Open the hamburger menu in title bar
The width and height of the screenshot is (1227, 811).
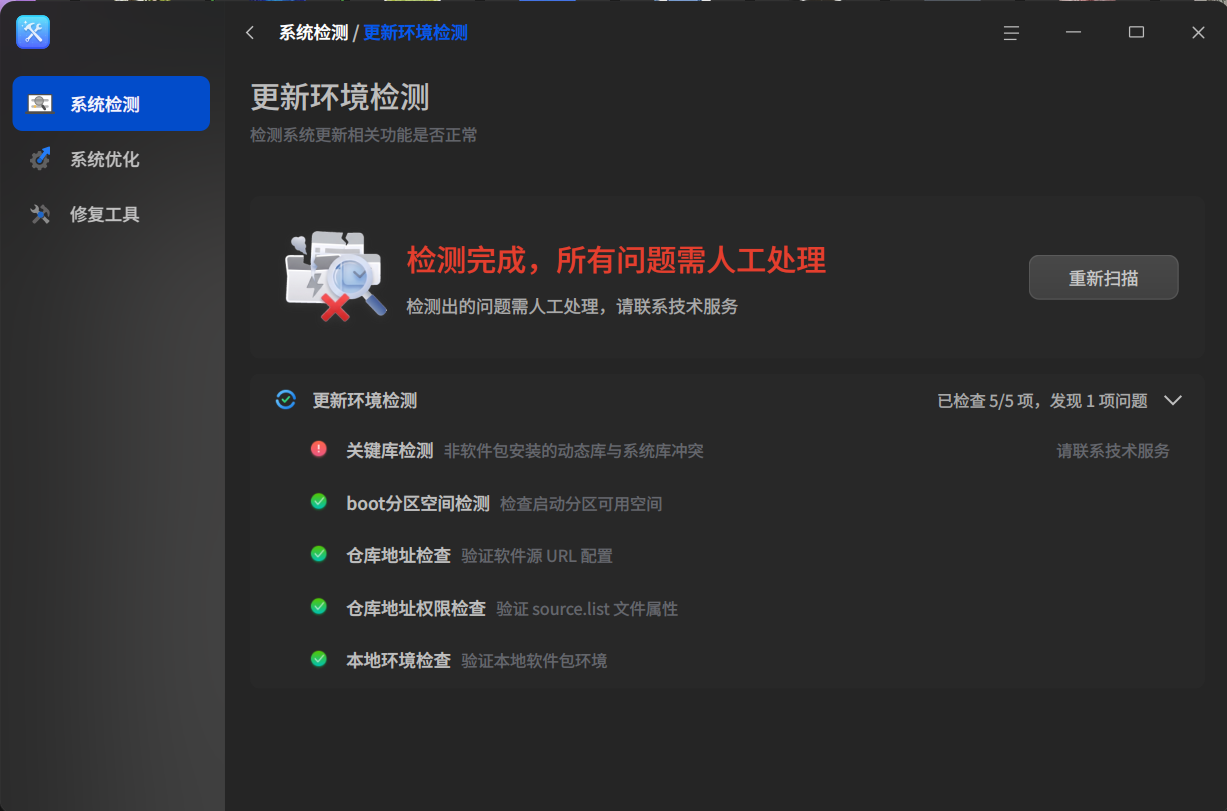[1011, 33]
